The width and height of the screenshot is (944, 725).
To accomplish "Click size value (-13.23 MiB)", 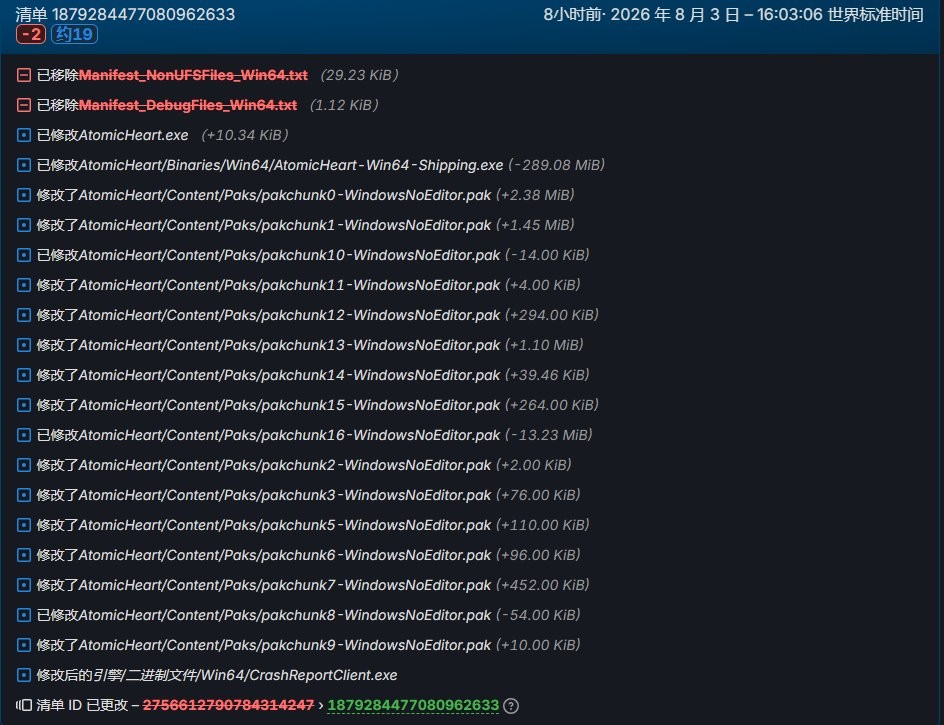I will click(548, 435).
